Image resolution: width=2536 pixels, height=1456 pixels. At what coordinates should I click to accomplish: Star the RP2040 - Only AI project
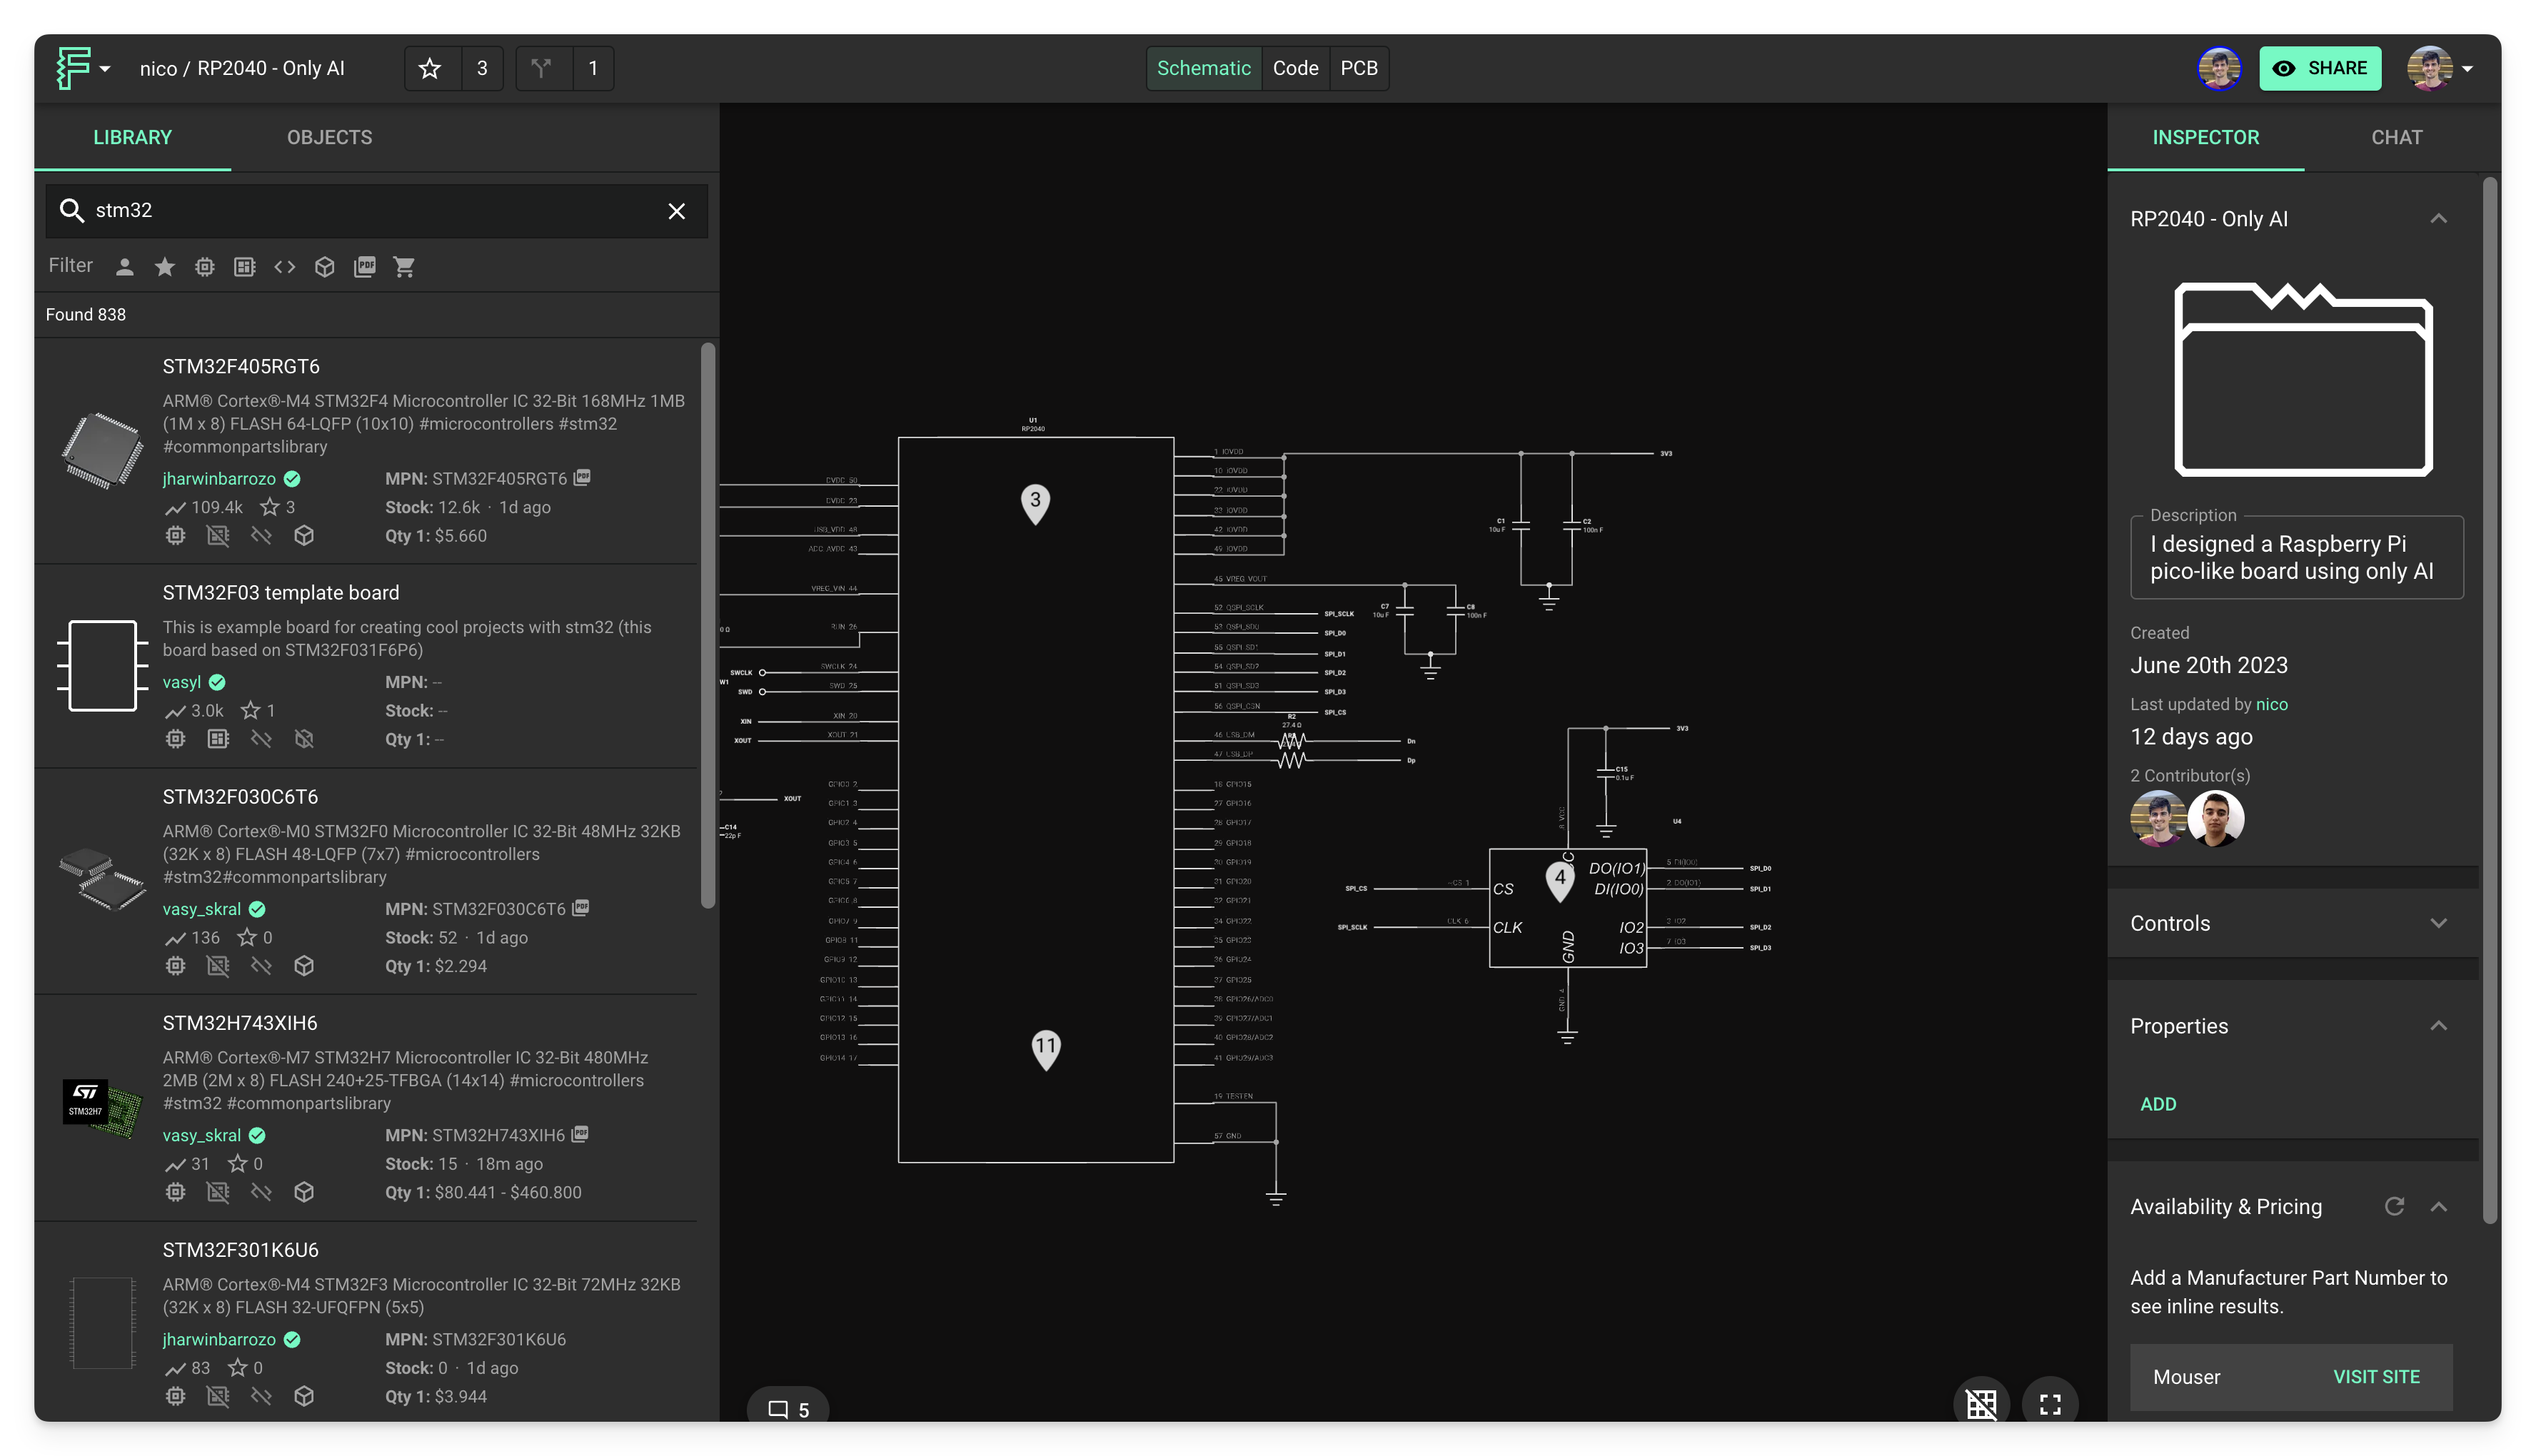[430, 68]
